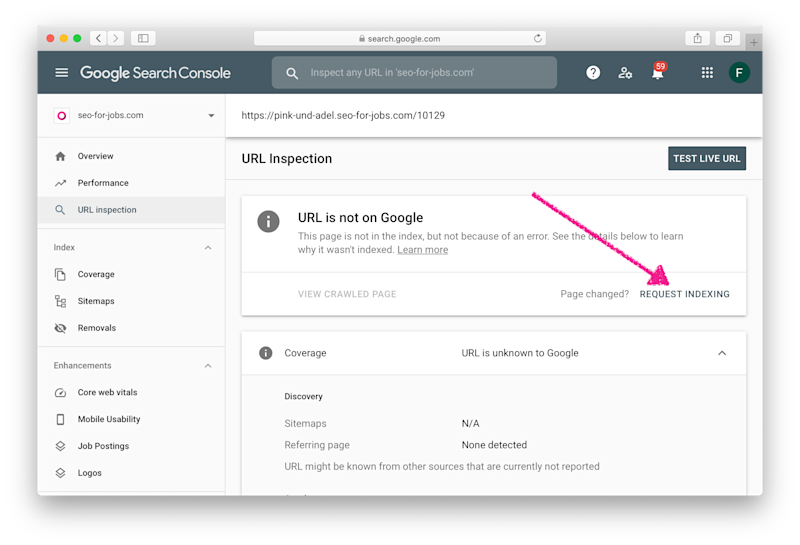Click the TEST LIVE URL button
This screenshot has height=545, width=800.
[707, 158]
